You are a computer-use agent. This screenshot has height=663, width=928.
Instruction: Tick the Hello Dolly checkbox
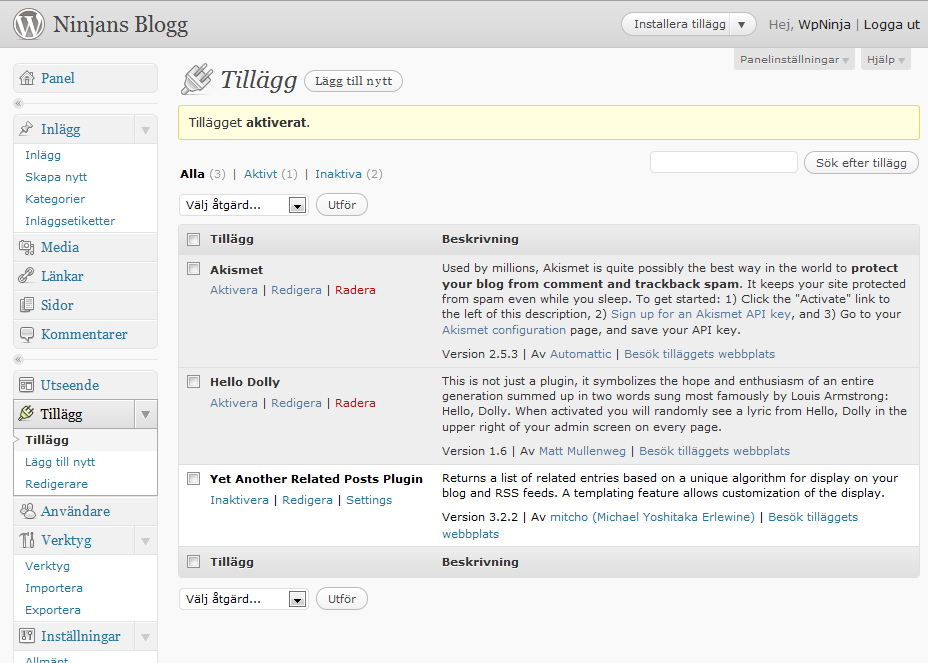(194, 381)
